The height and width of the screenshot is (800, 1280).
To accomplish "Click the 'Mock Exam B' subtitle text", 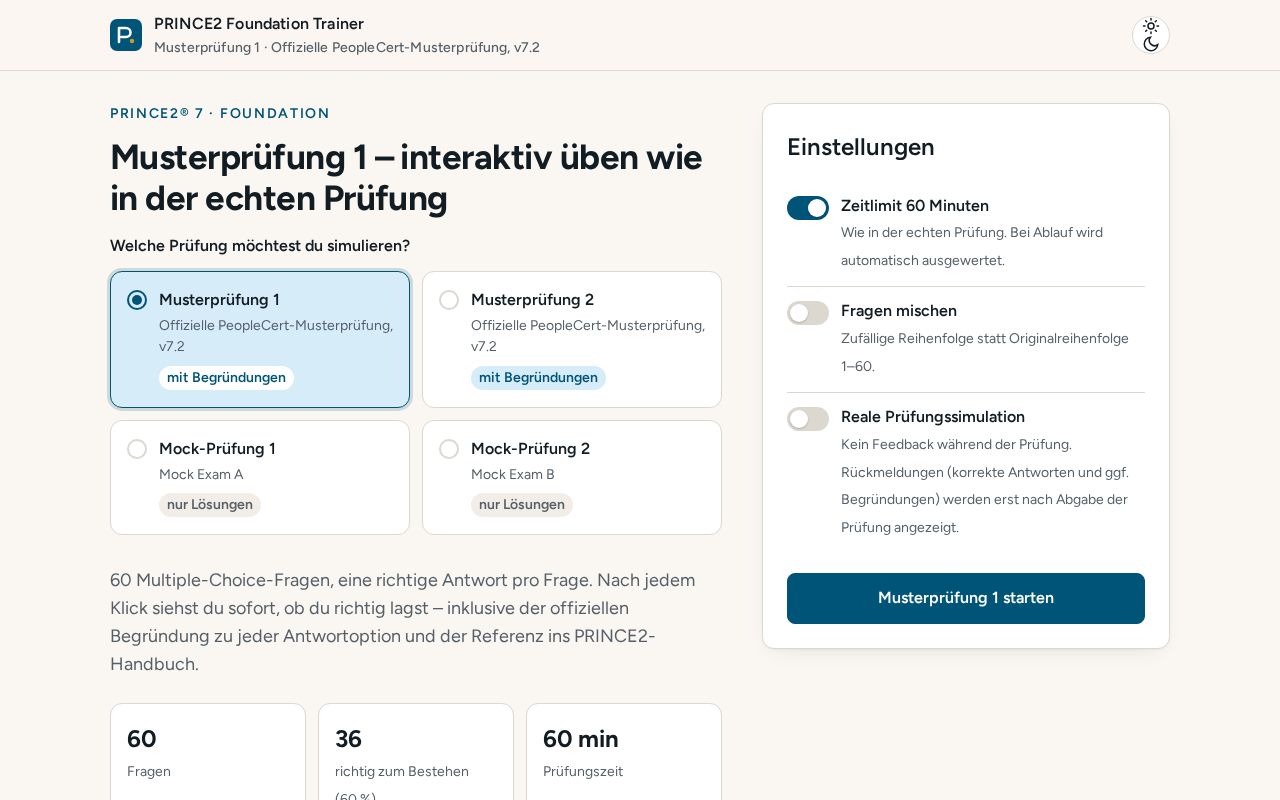I will [x=513, y=474].
